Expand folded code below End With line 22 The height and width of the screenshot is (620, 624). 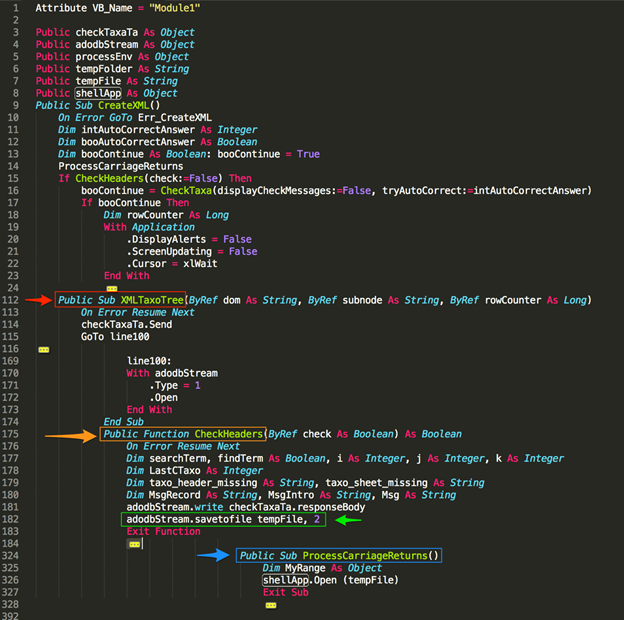pos(111,288)
